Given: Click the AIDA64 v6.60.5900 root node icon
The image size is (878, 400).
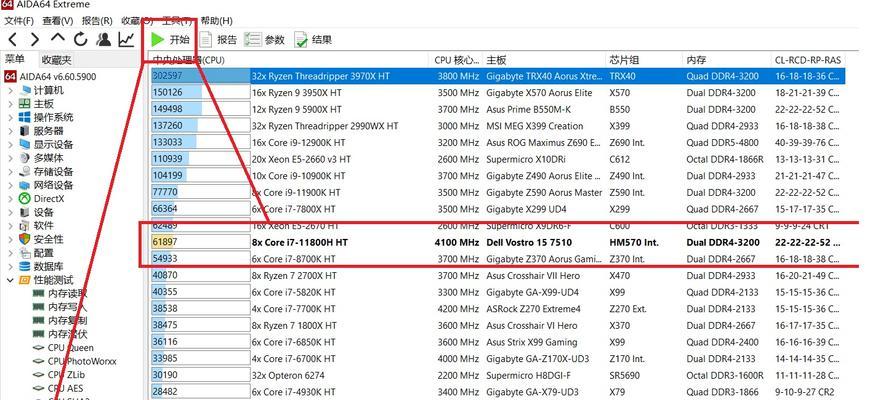Looking at the screenshot, I should [10, 76].
